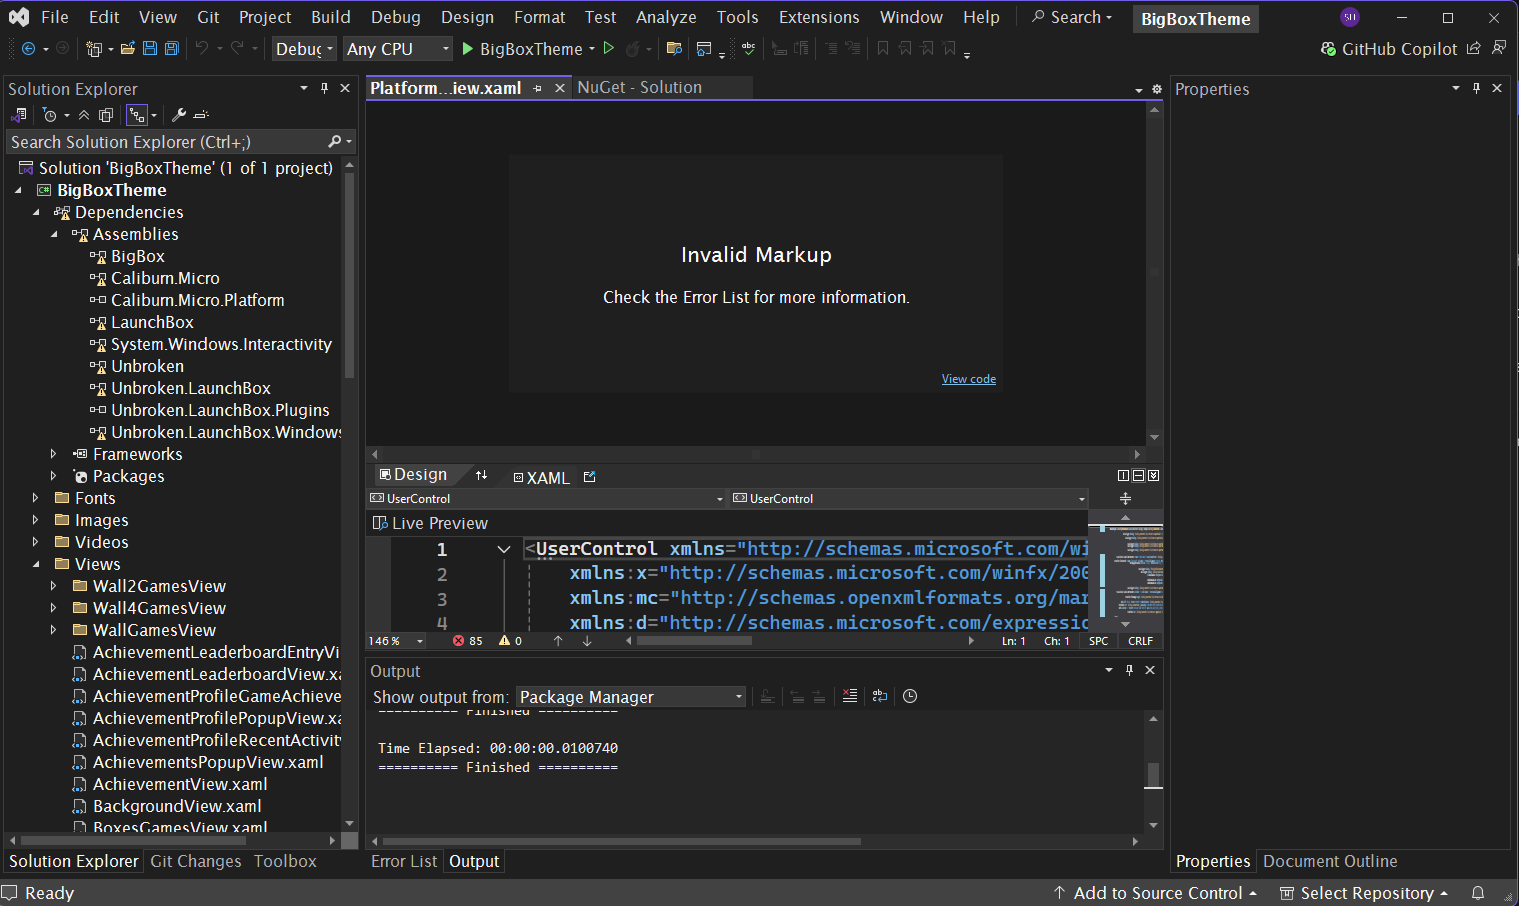This screenshot has width=1519, height=906.
Task: Click the Toggle Bookmark toolbar icon
Action: point(883,48)
